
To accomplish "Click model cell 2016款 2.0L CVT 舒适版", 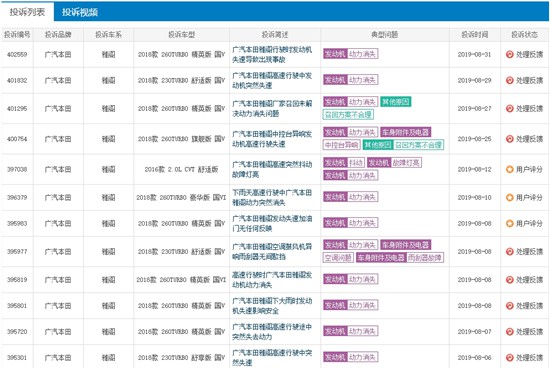I will (181, 169).
